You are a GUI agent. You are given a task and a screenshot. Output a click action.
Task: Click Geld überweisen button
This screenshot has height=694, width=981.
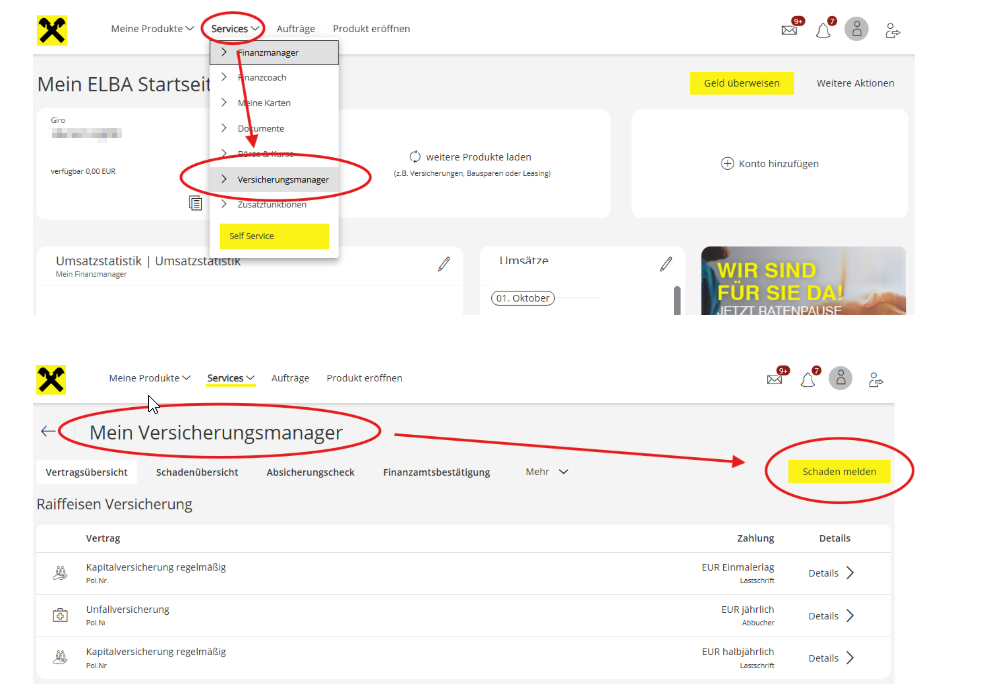[x=741, y=83]
